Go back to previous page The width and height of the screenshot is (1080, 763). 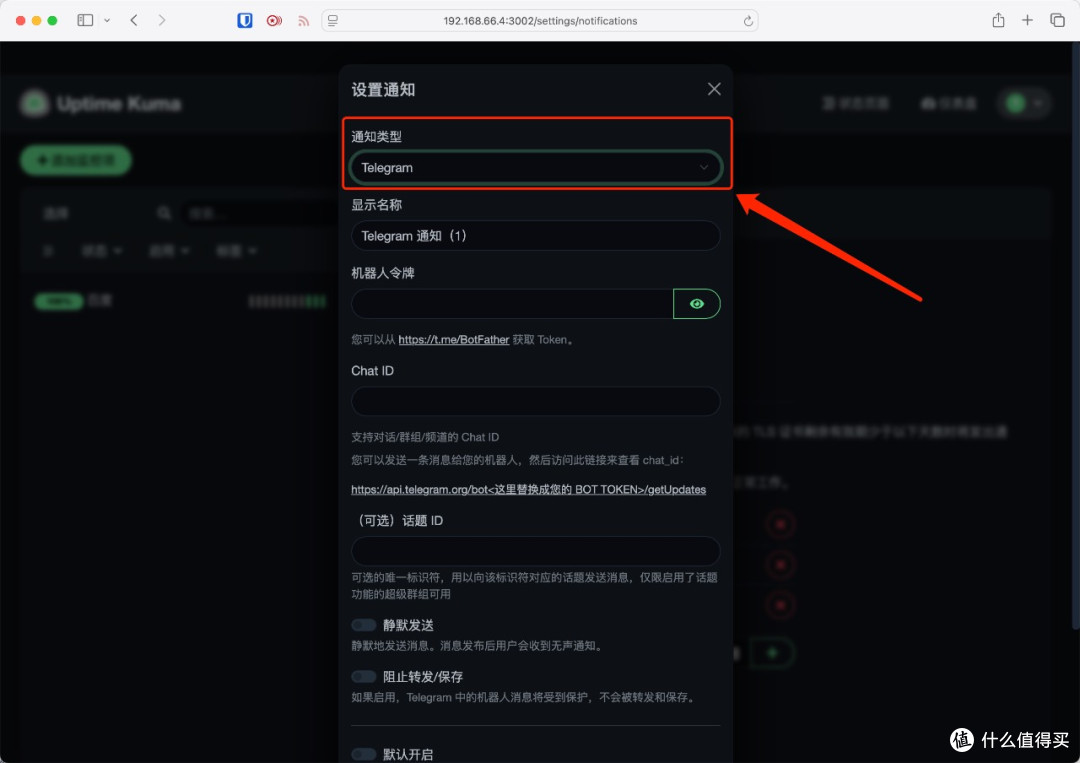(x=134, y=21)
